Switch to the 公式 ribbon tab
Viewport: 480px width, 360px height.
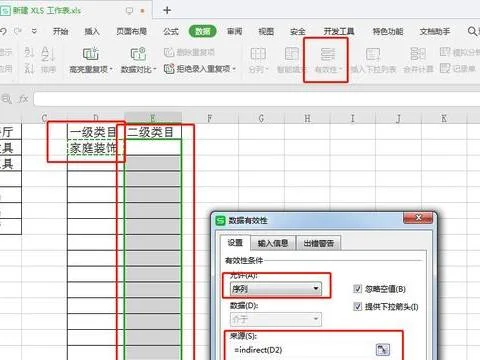click(171, 31)
